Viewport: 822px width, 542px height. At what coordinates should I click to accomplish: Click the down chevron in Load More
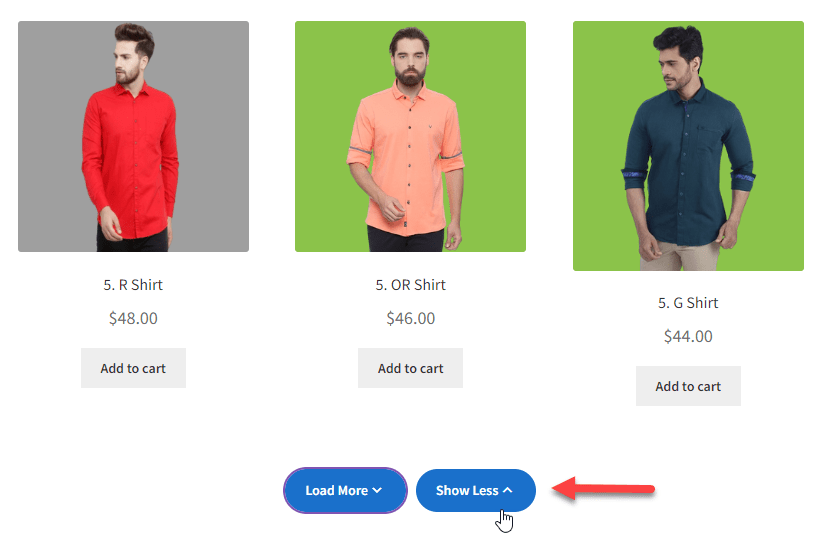click(377, 491)
